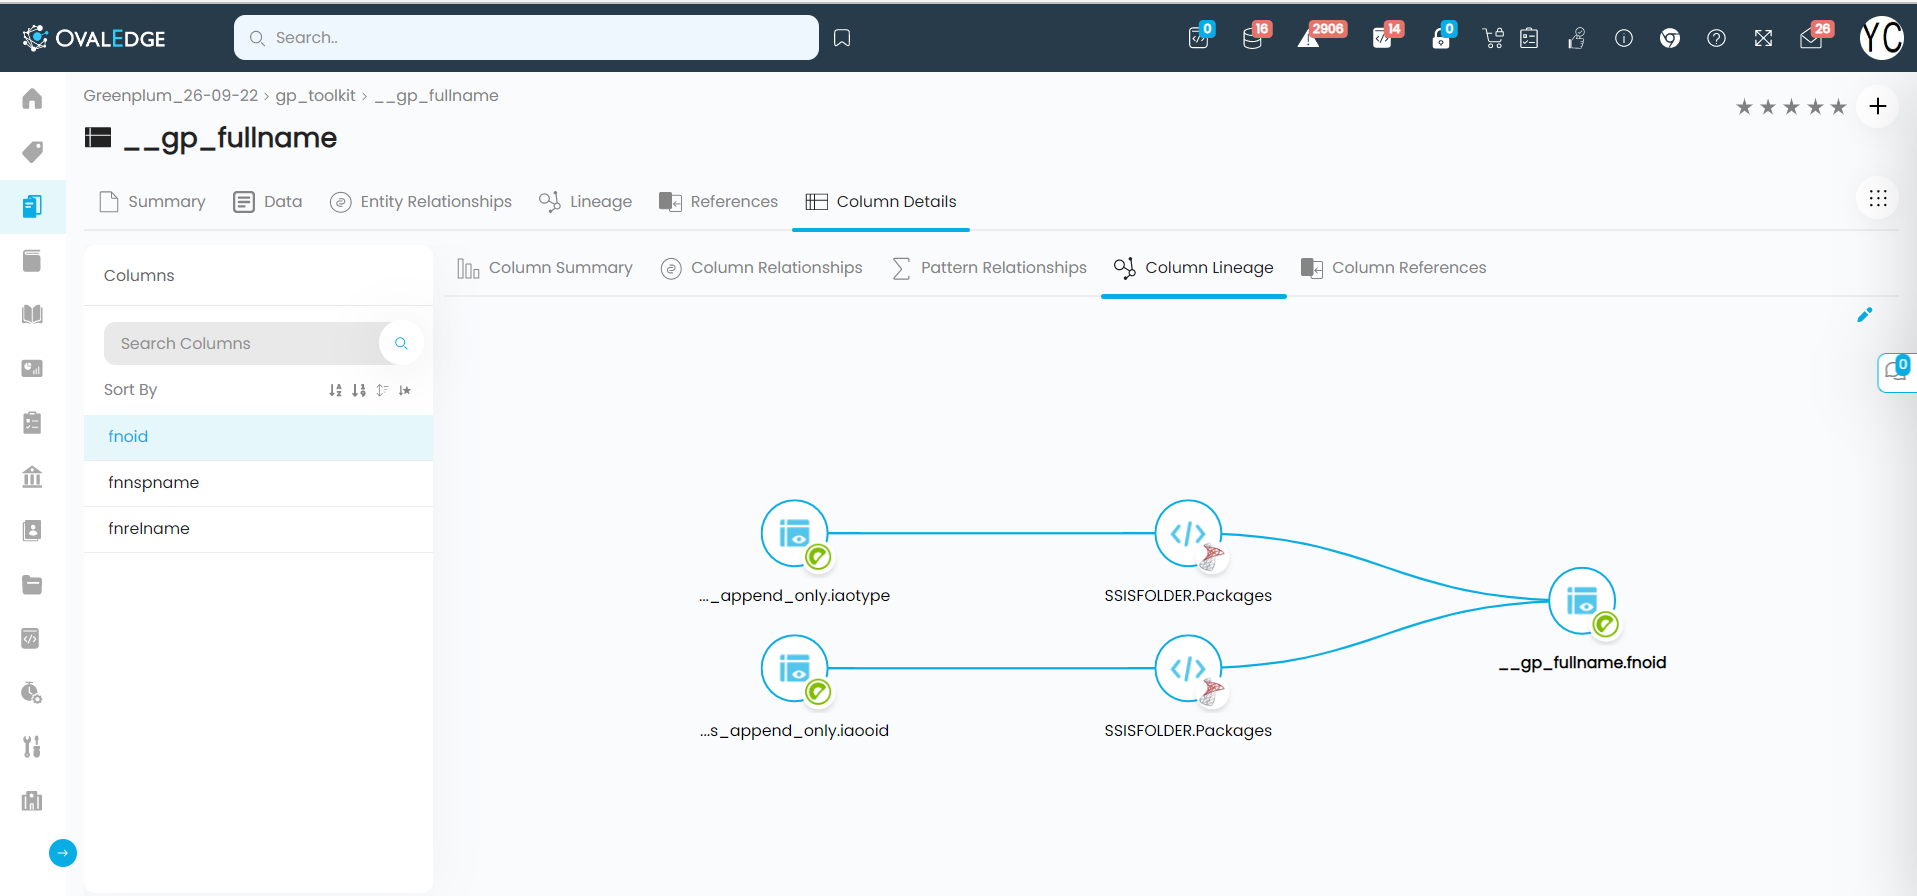
Task: Rate with the fifth star
Action: (x=1838, y=107)
